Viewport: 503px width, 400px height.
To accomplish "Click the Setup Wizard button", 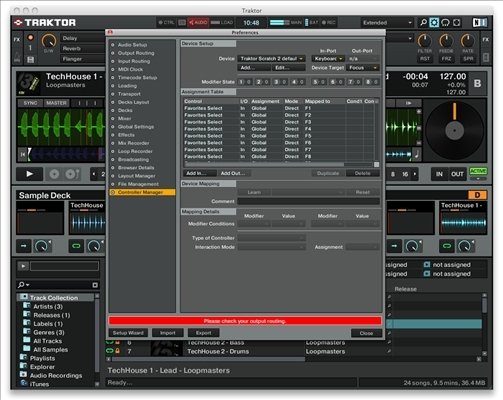I will (x=128, y=333).
